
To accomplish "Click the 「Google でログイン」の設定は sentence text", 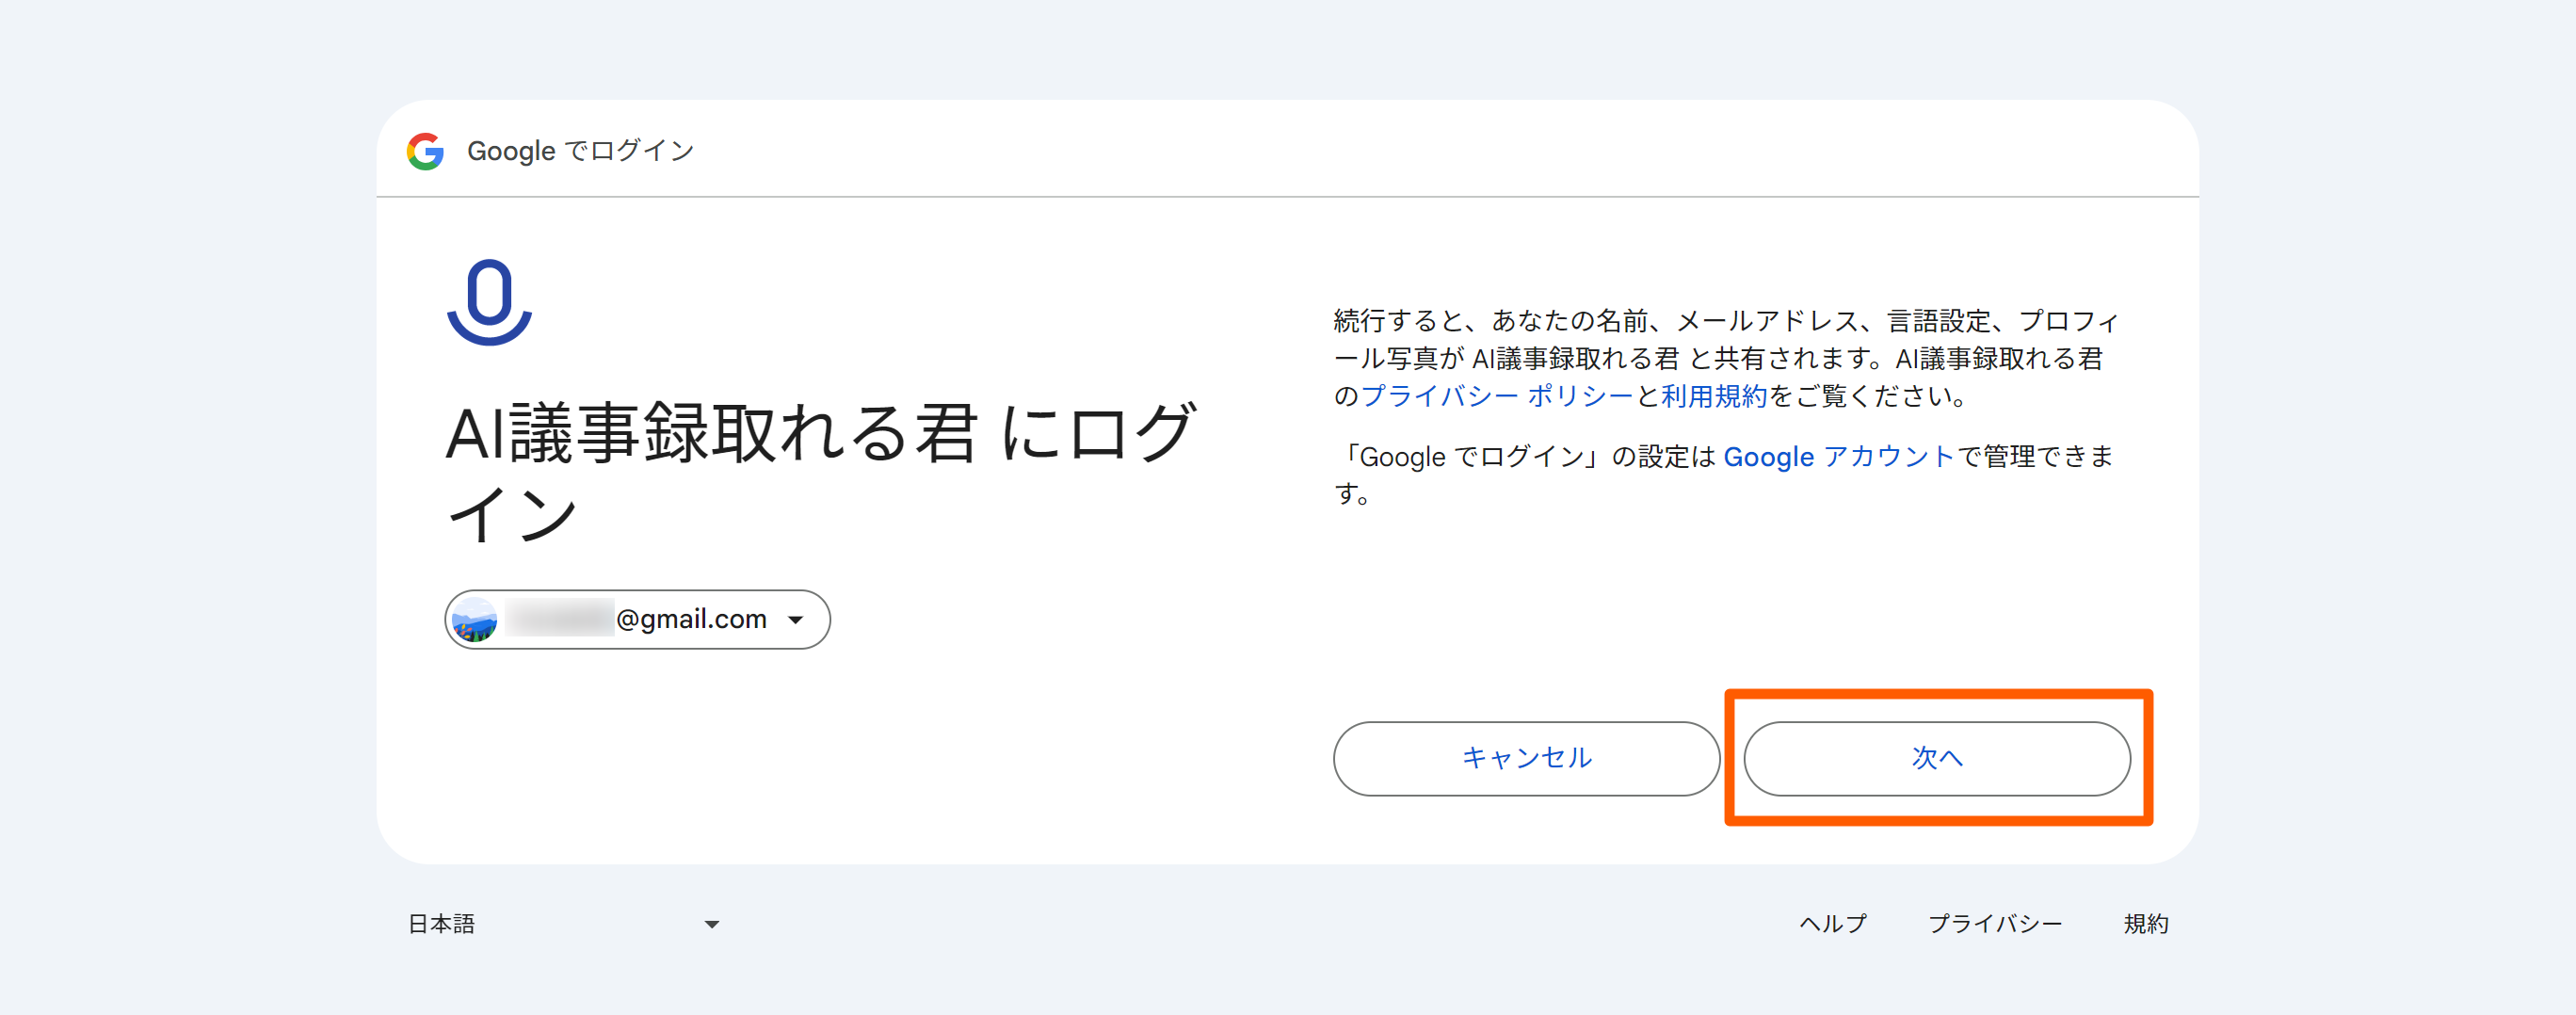I will coord(1525,457).
